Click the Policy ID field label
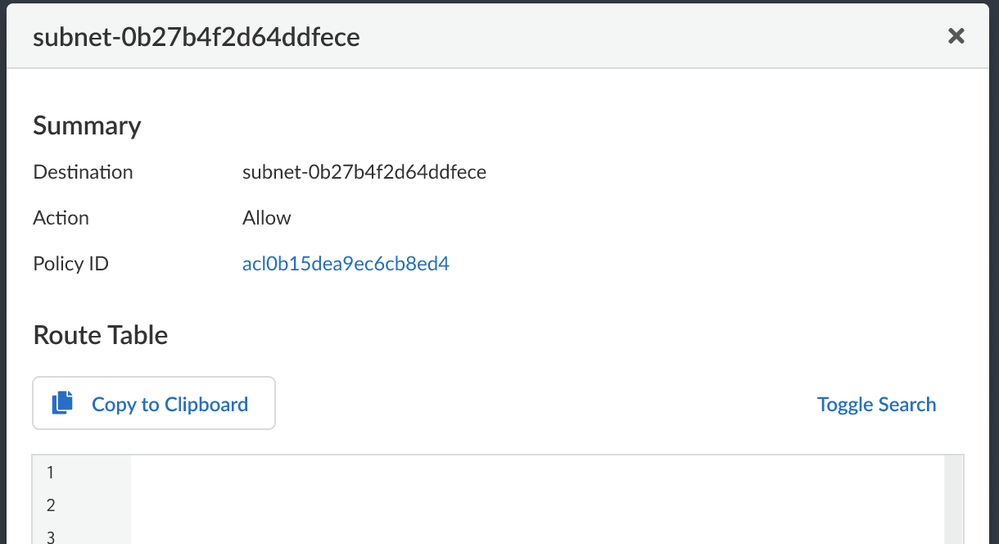The height and width of the screenshot is (544, 999). point(71,264)
